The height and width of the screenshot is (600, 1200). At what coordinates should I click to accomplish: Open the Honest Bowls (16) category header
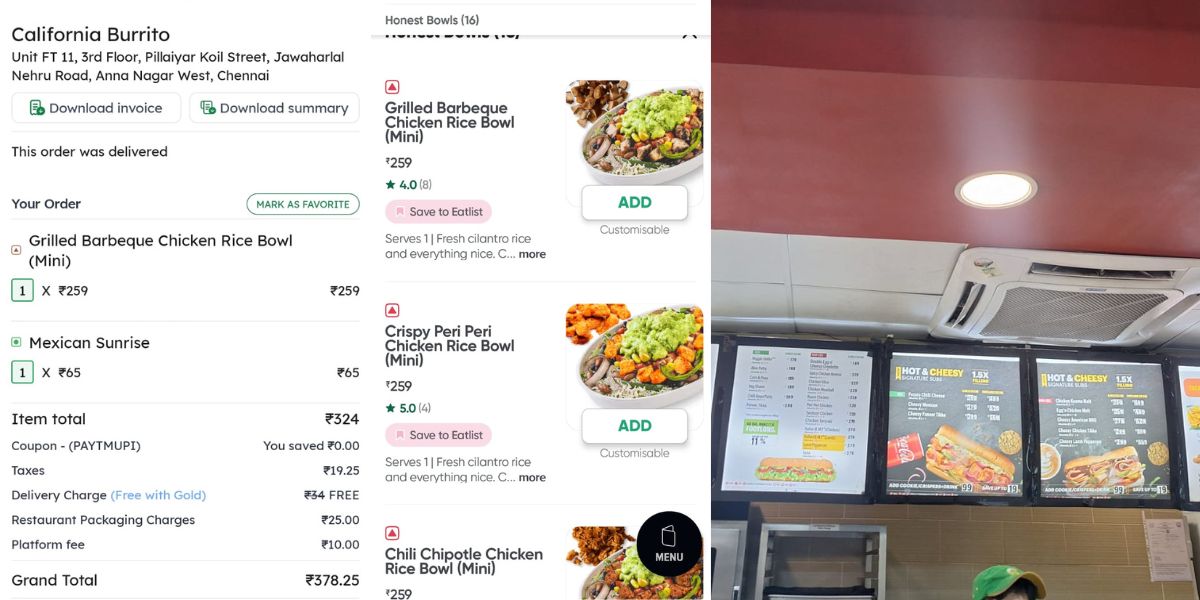pyautogui.click(x=432, y=20)
